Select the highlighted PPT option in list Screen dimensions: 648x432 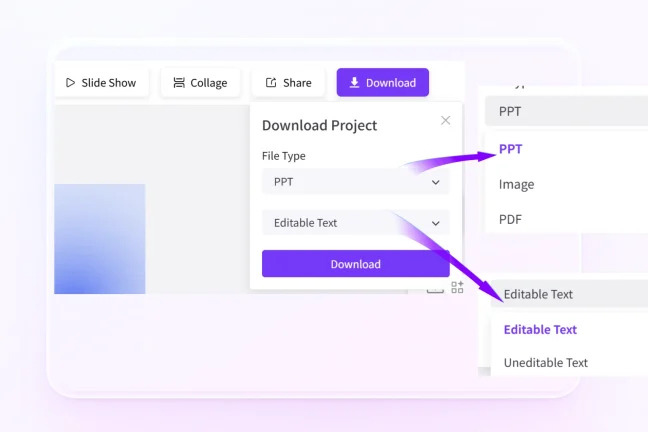[511, 149]
